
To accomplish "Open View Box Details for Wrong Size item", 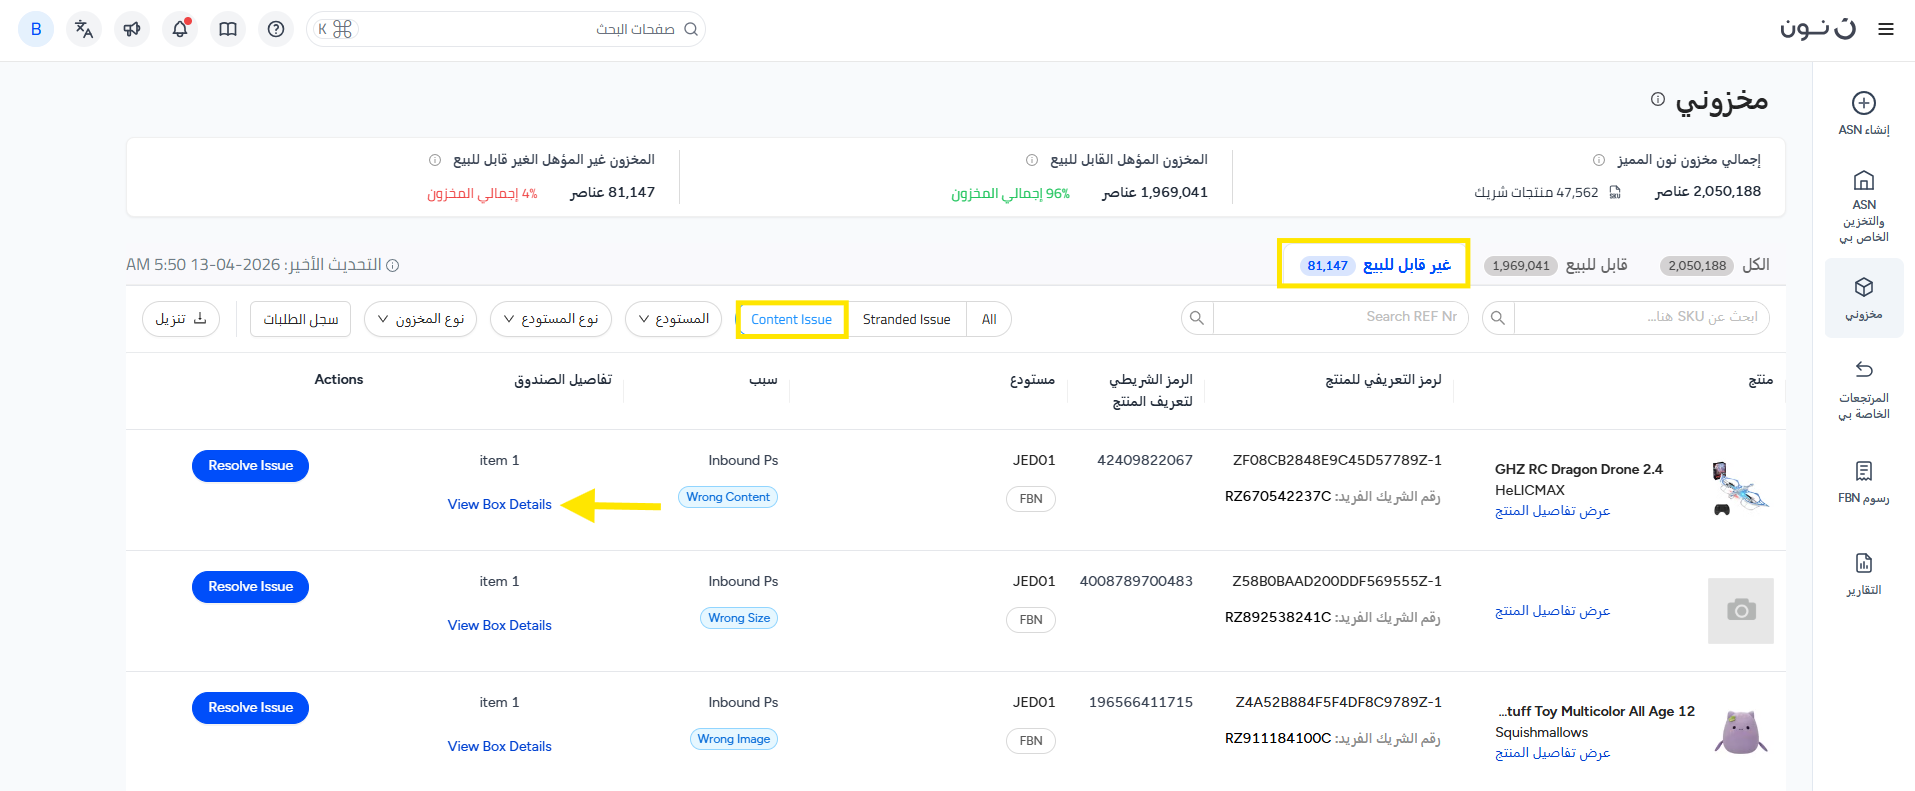I will point(499,625).
